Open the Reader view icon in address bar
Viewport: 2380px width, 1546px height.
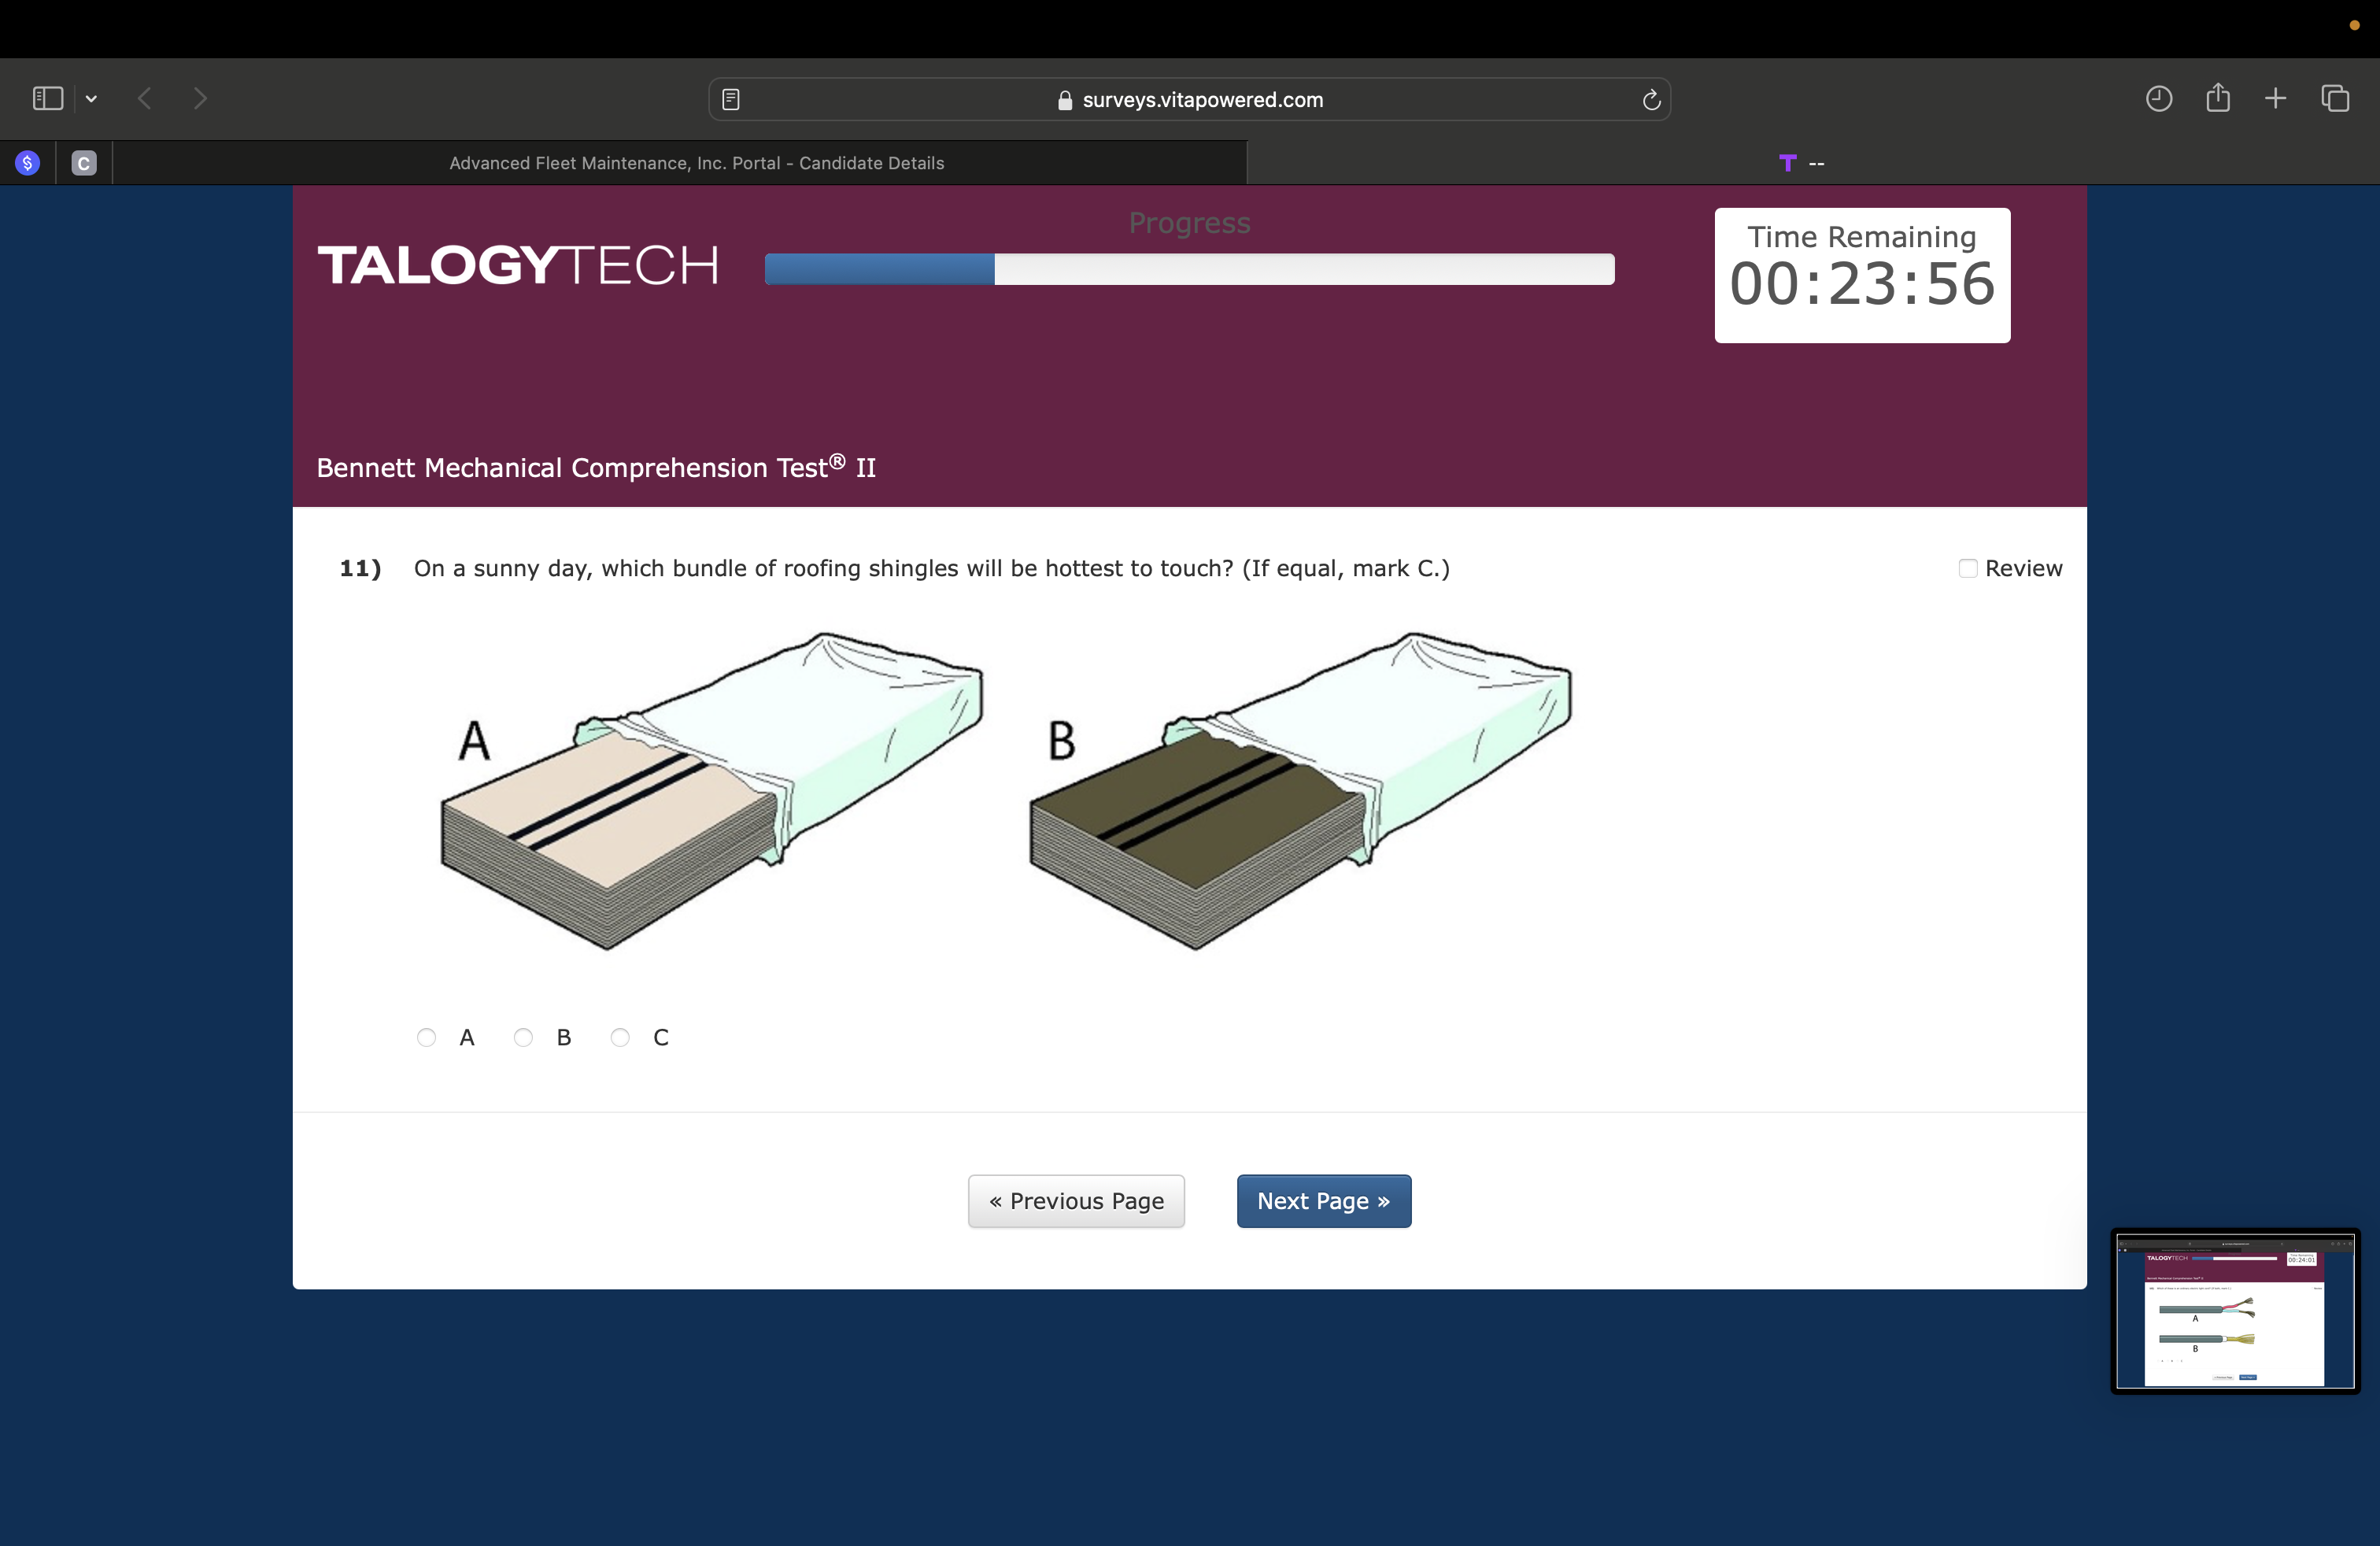pyautogui.click(x=731, y=99)
